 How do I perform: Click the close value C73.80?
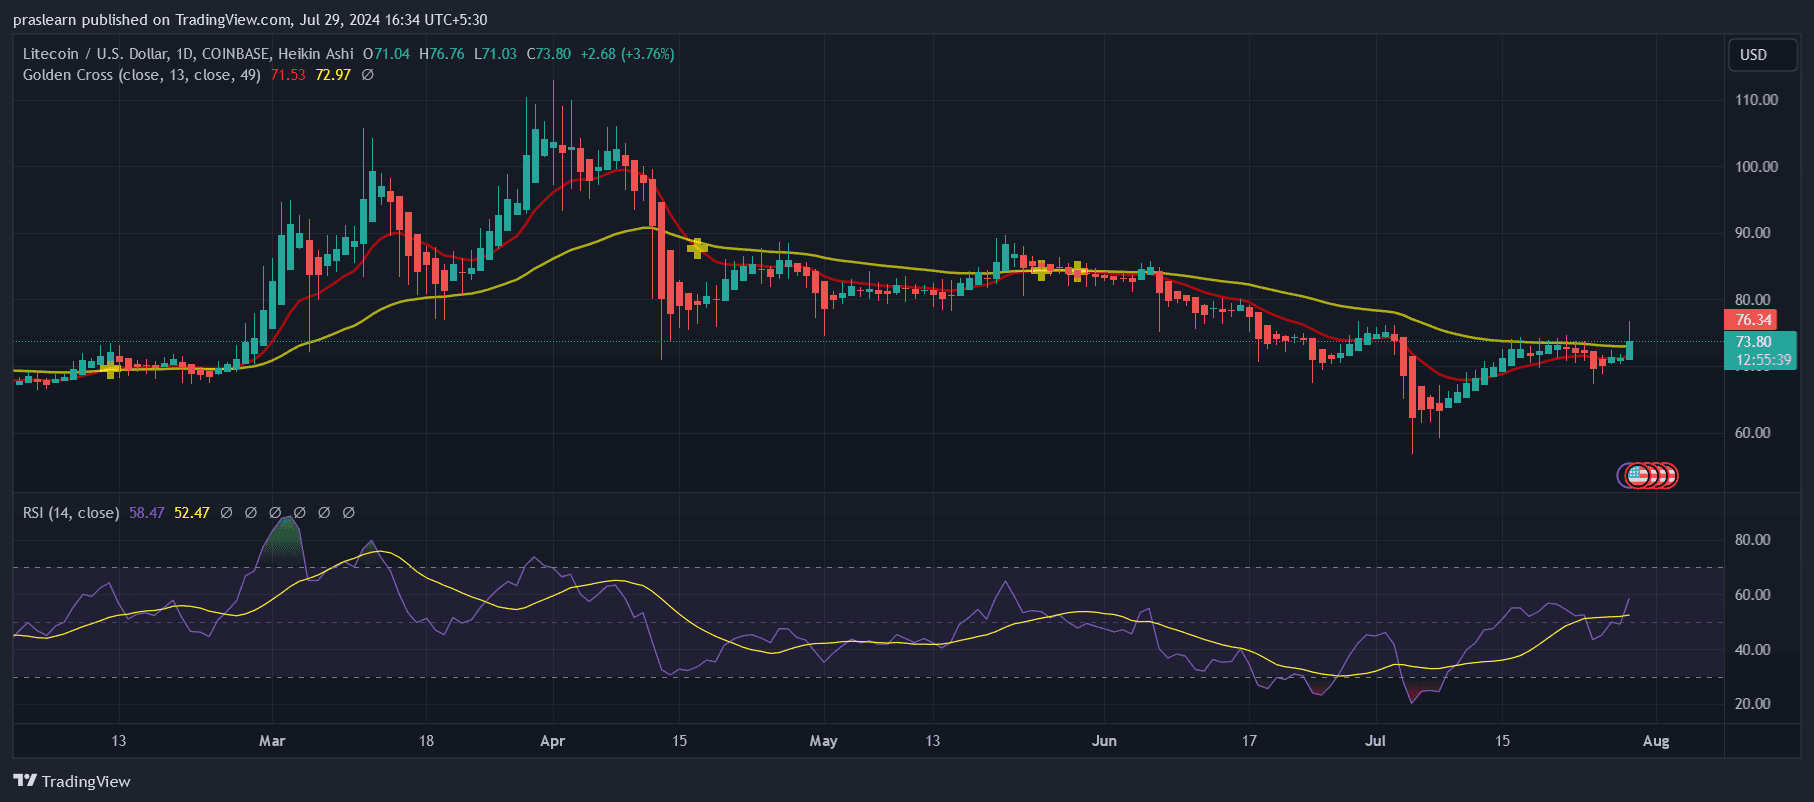[549, 54]
